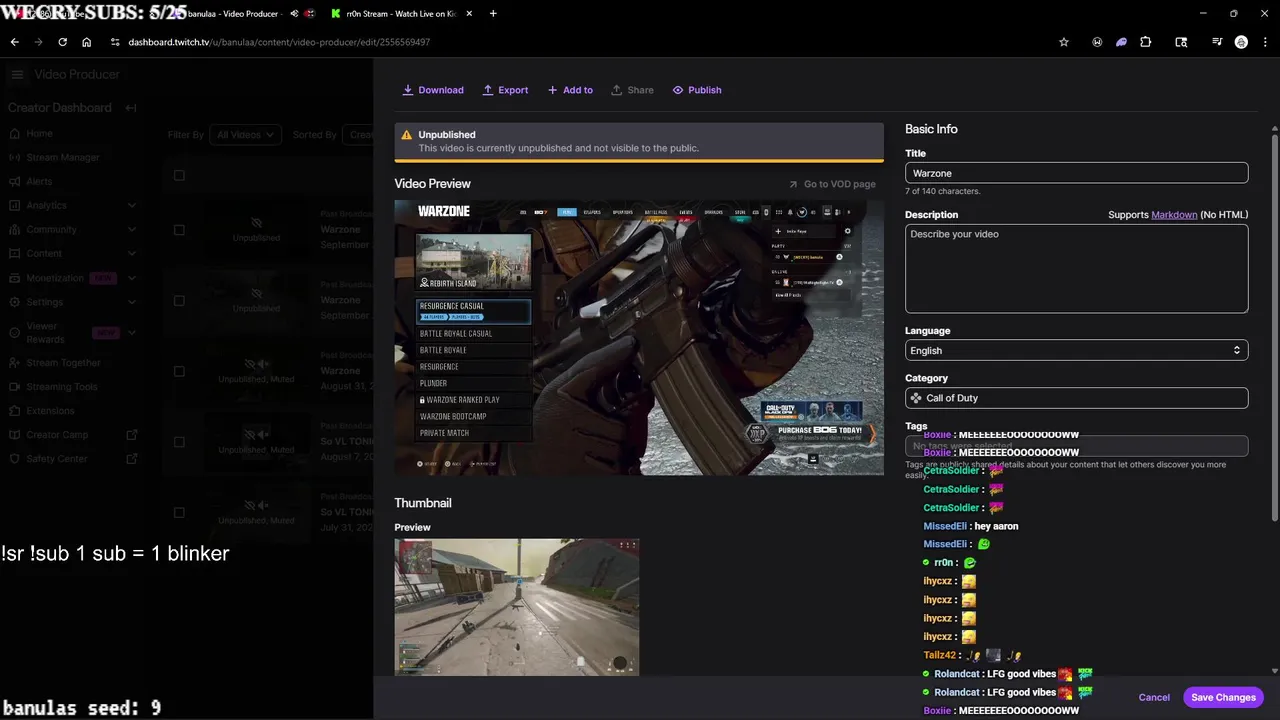The height and width of the screenshot is (720, 1280).
Task: Click the Description text area
Action: [1076, 268]
